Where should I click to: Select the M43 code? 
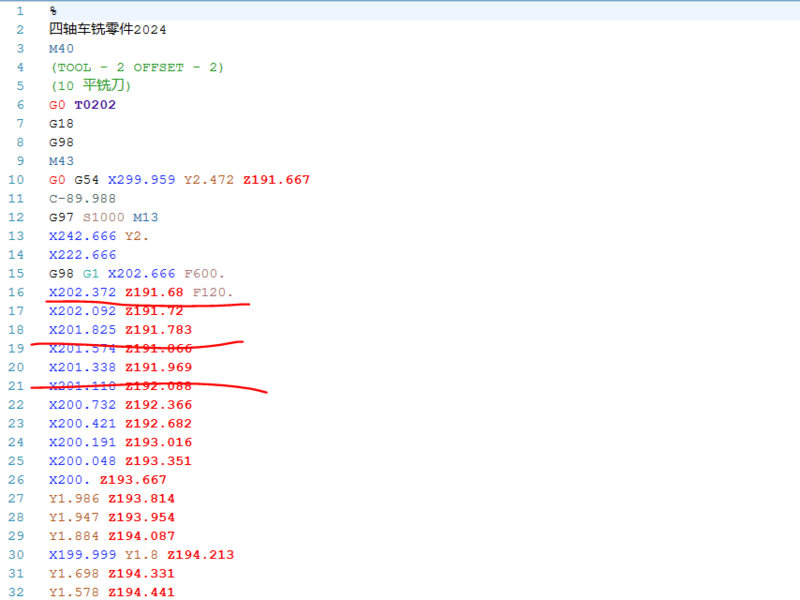tap(61, 161)
